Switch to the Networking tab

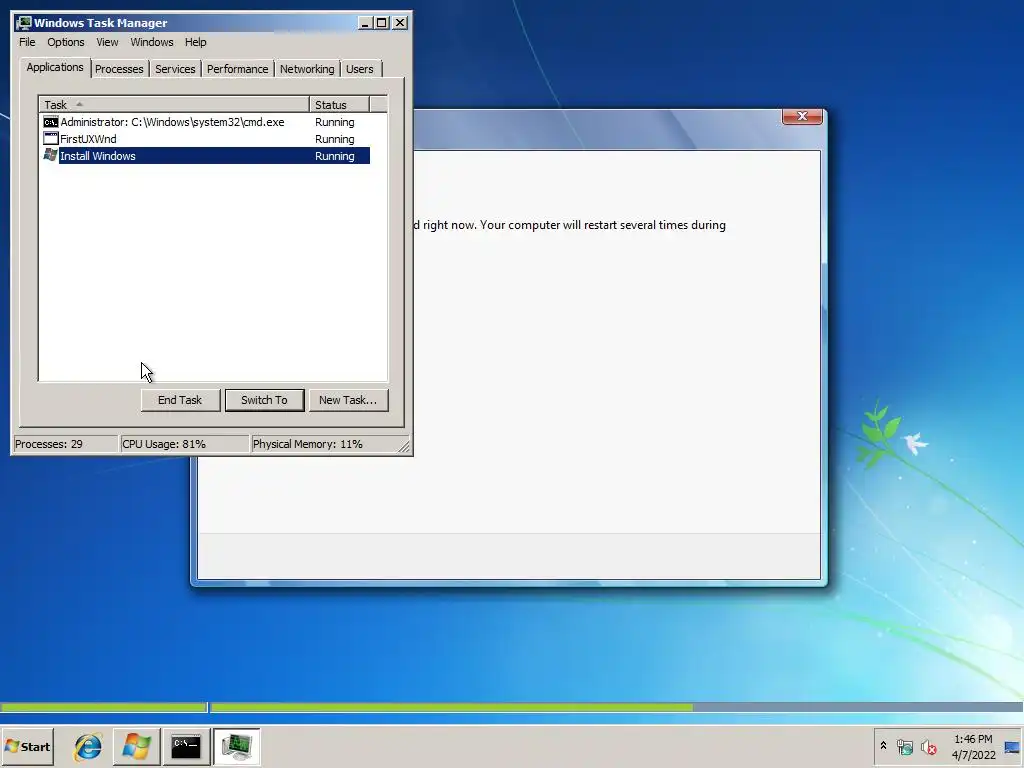pyautogui.click(x=307, y=69)
